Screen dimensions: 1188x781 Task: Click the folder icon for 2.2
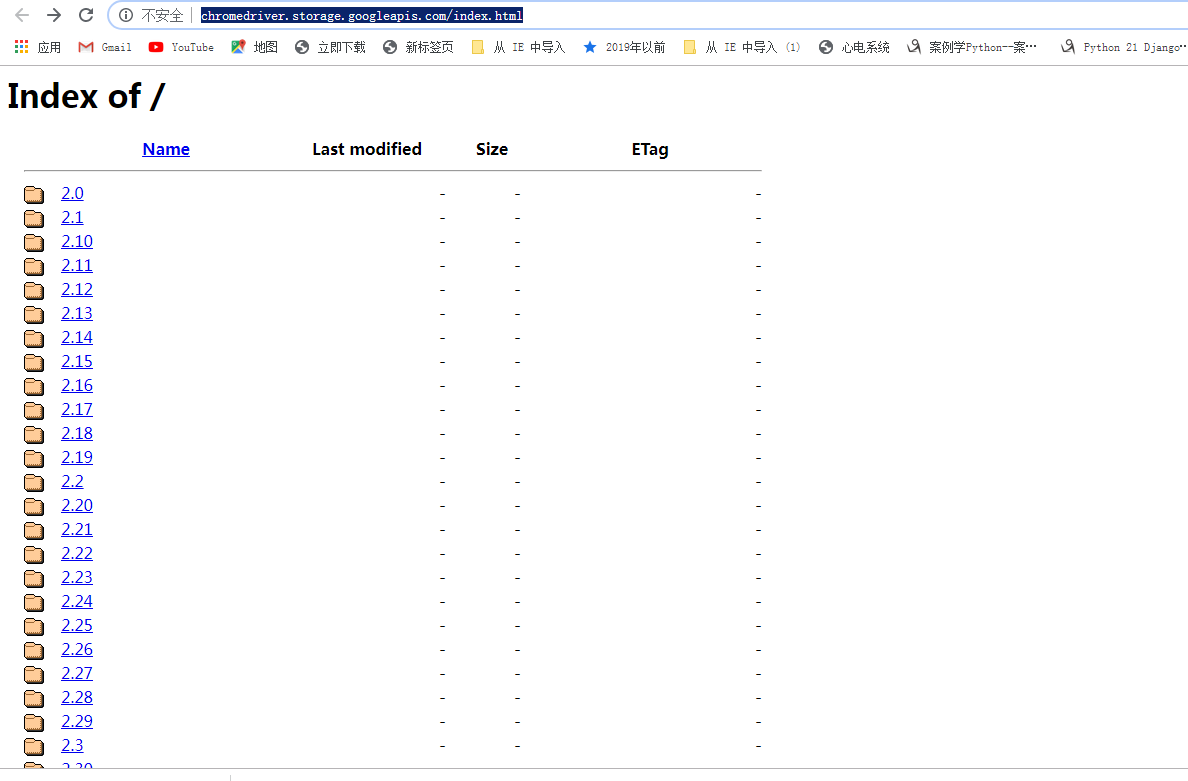(x=34, y=482)
